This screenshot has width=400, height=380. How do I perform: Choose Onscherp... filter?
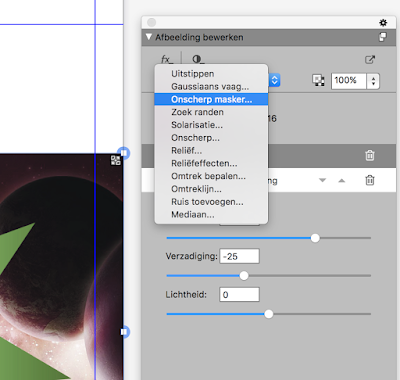coord(211,138)
